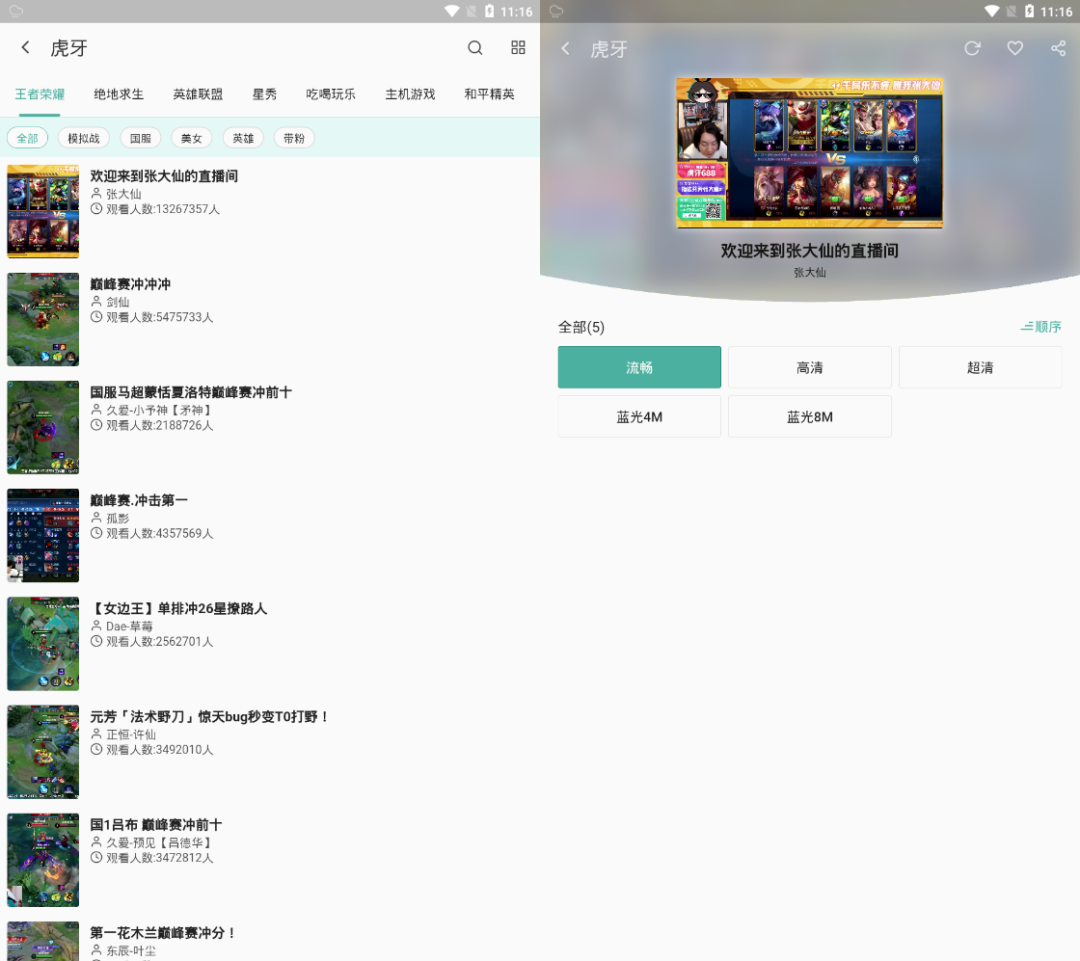Select streamer name Dae-草莓
The width and height of the screenshot is (1080, 961).
pyautogui.click(x=129, y=626)
